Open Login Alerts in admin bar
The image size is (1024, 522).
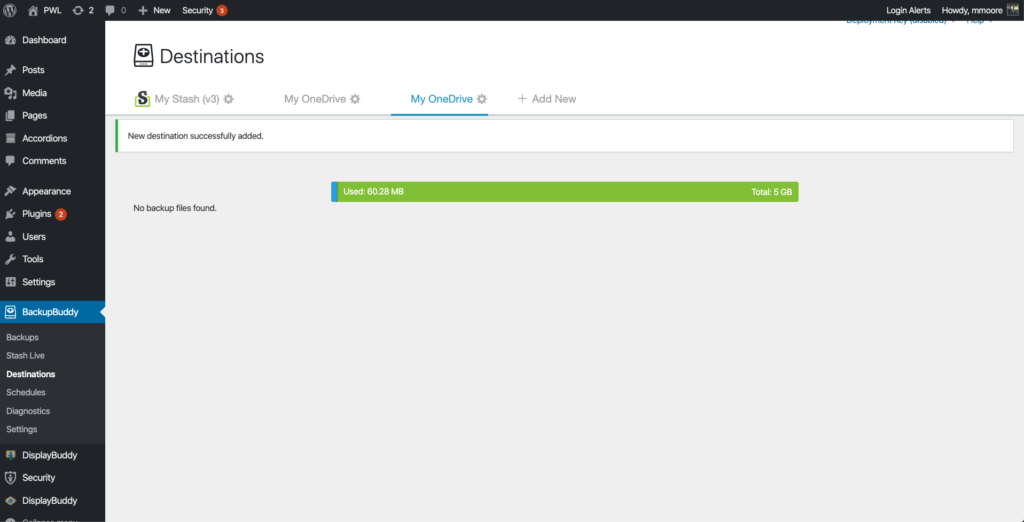point(908,10)
